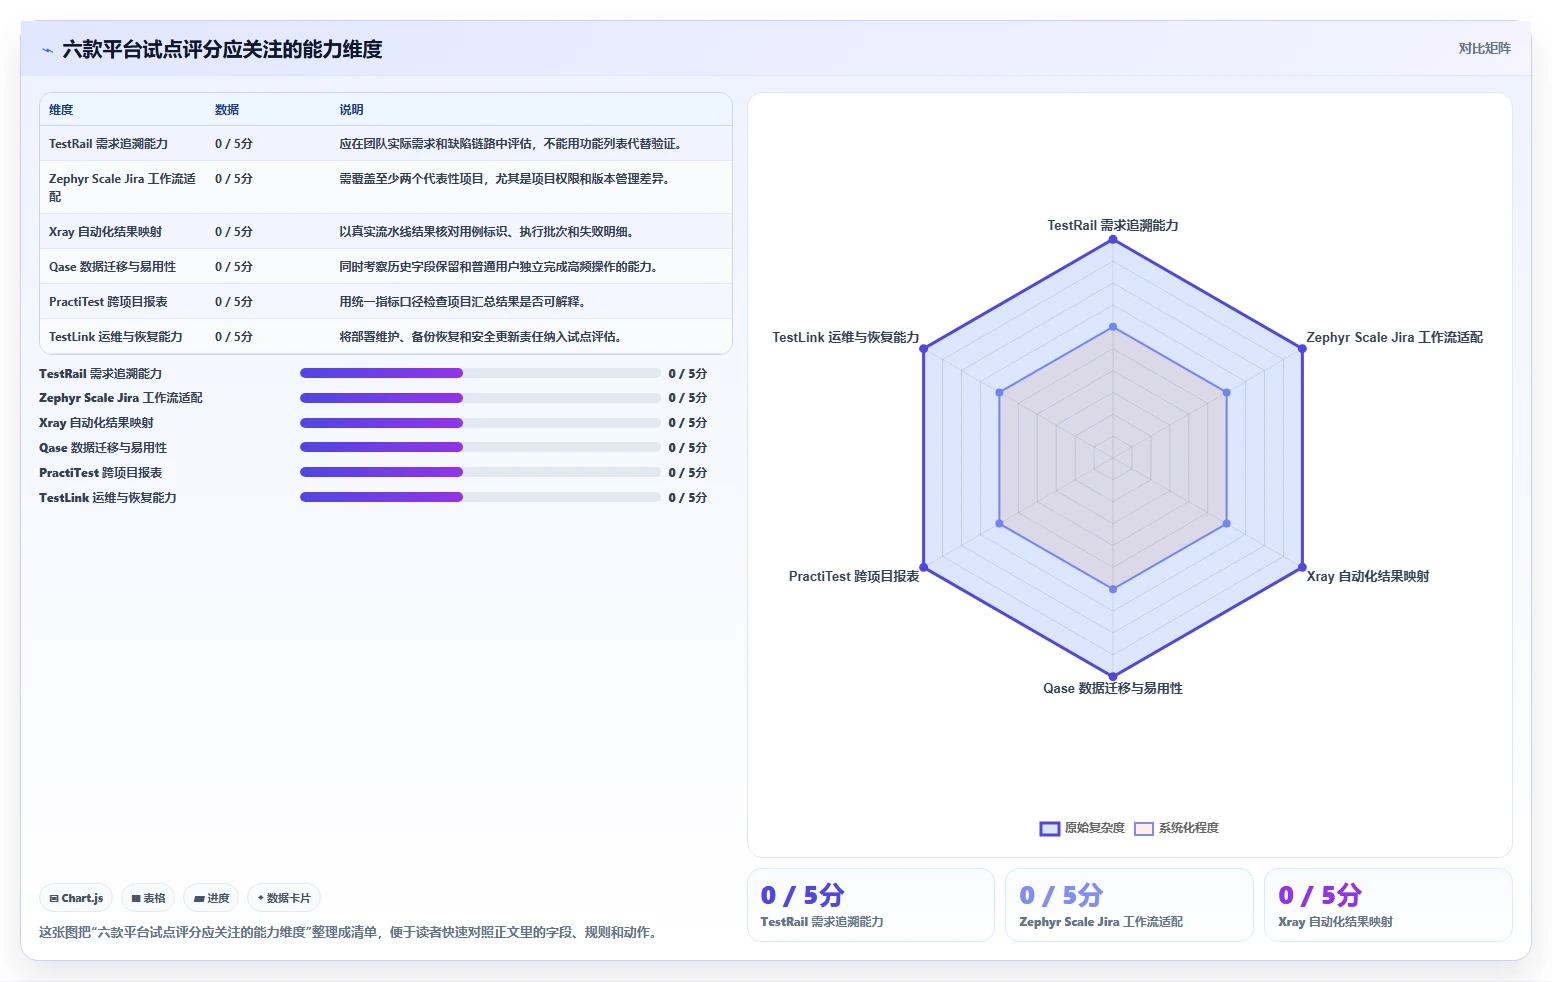Click radar axis label Zephyr Scale Jira 工作流适配
This screenshot has height=982, width=1552.
(x=1394, y=338)
